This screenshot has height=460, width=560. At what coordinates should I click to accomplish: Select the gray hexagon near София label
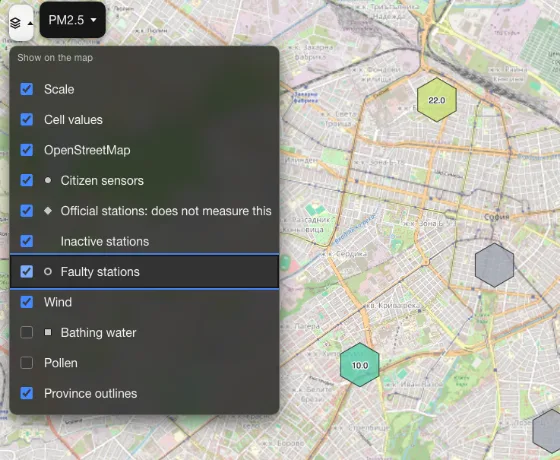[495, 265]
